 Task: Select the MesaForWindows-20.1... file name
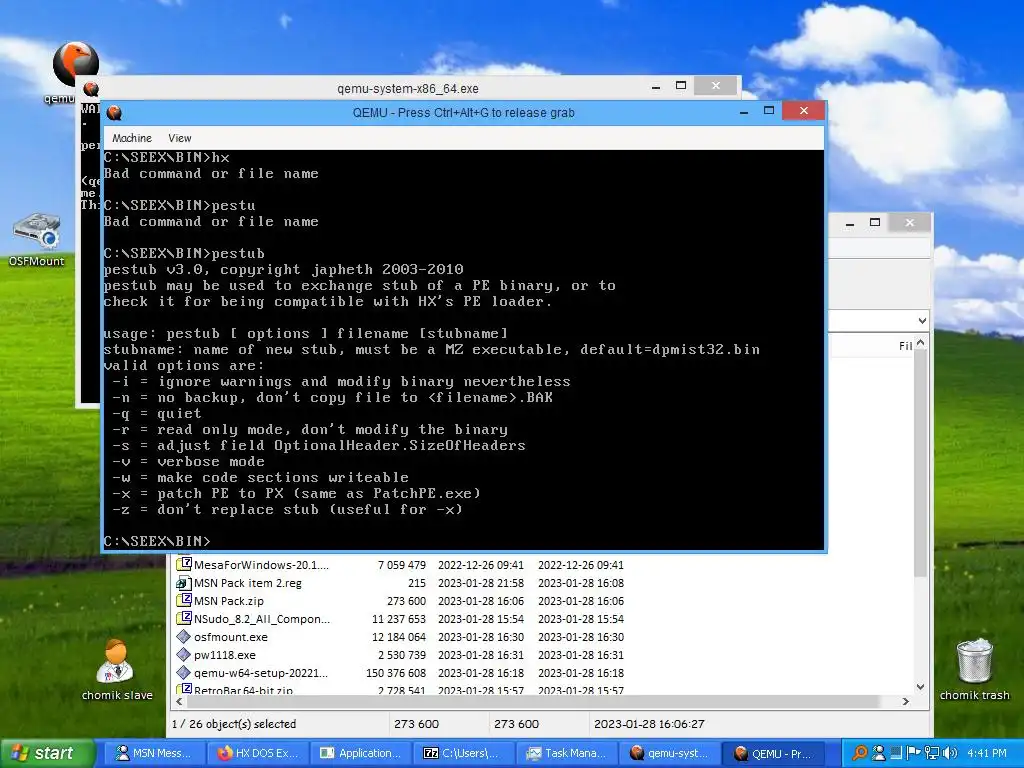pyautogui.click(x=261, y=565)
